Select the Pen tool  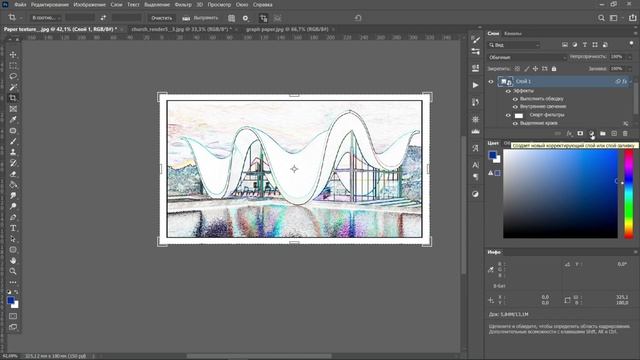pos(13,217)
